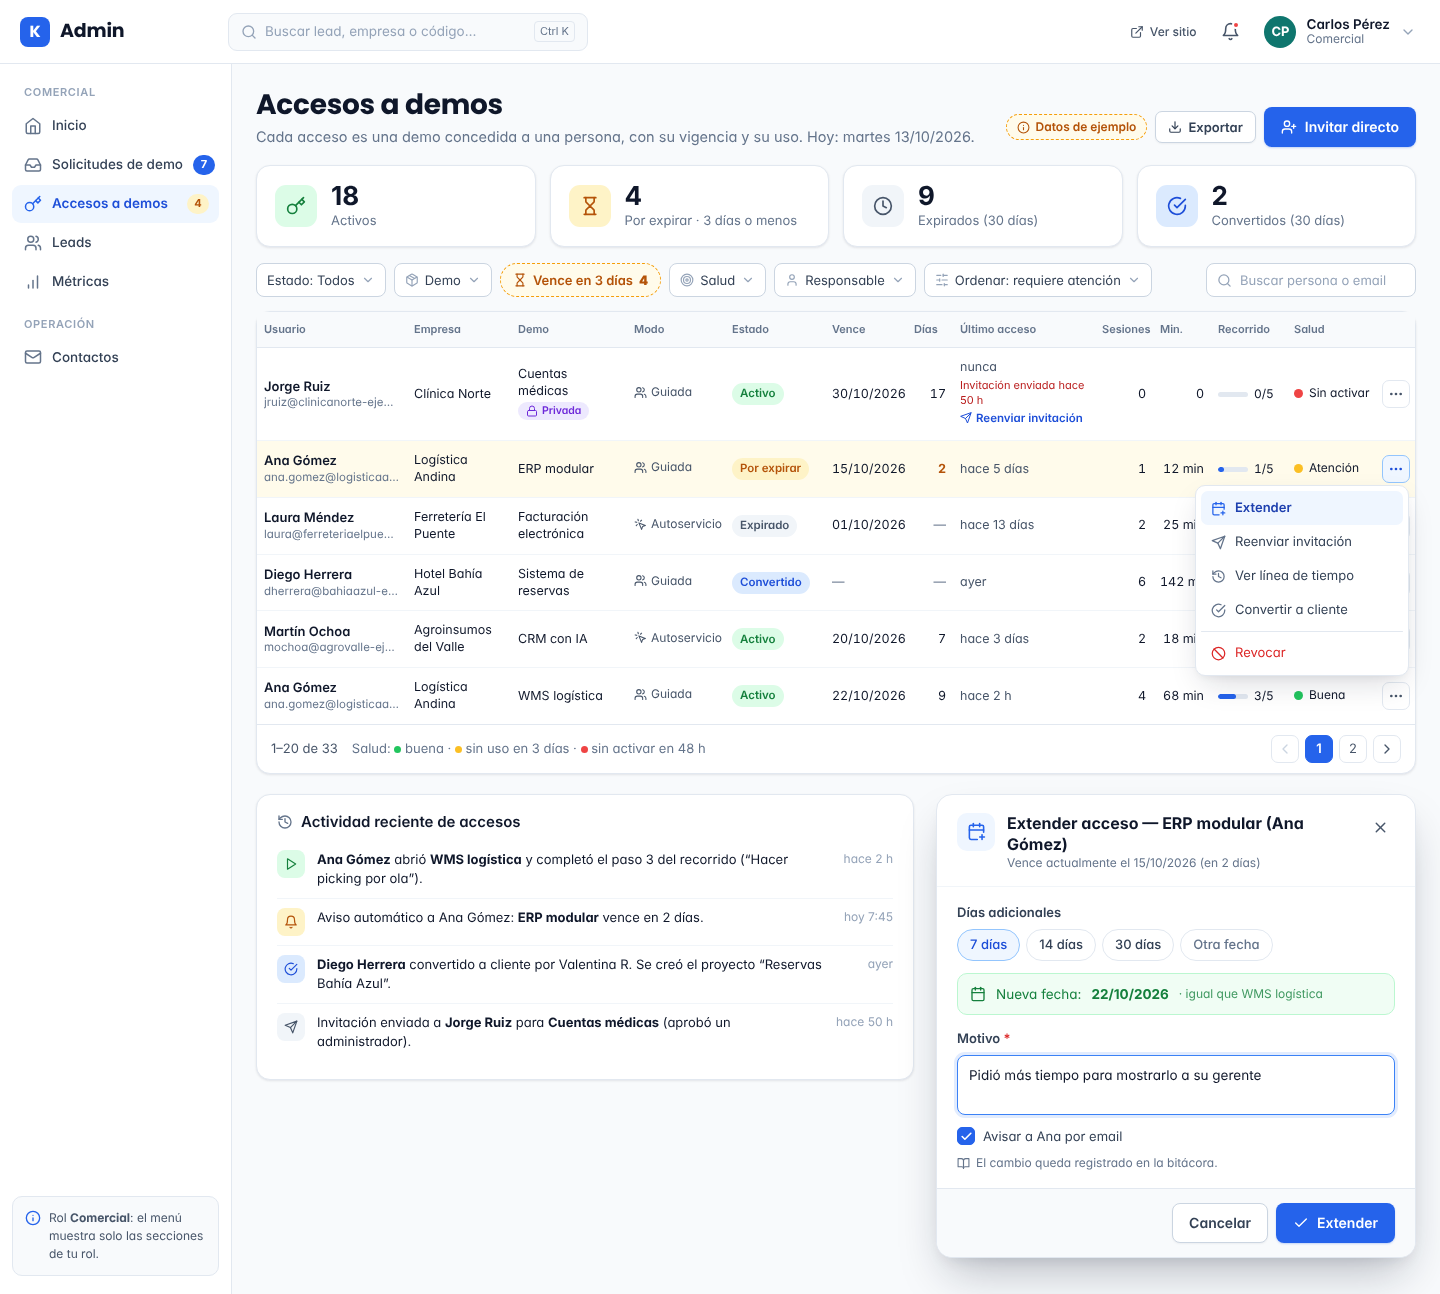Screen dimensions: 1440x1294
Task: Open row actions for Jorge Ruiz
Action: click(x=1396, y=394)
